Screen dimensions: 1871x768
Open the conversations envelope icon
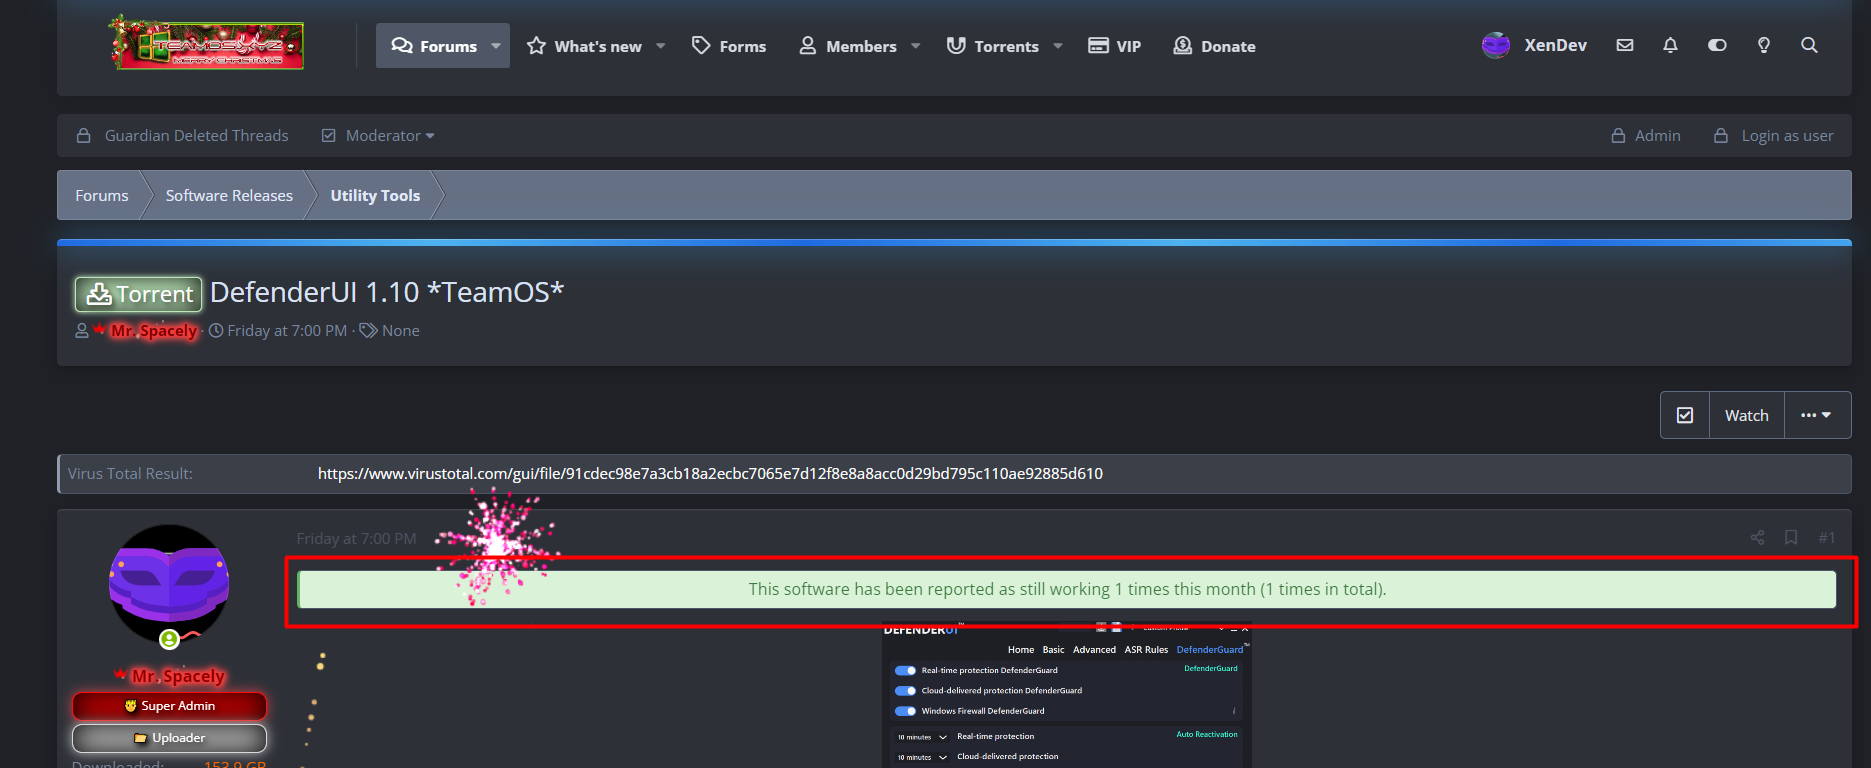1625,45
